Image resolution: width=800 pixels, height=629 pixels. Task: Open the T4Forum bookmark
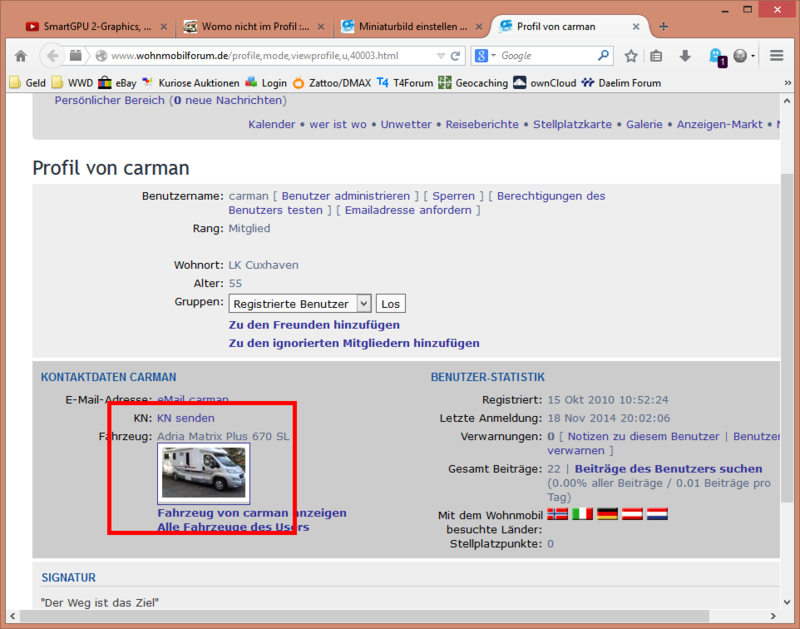405,83
